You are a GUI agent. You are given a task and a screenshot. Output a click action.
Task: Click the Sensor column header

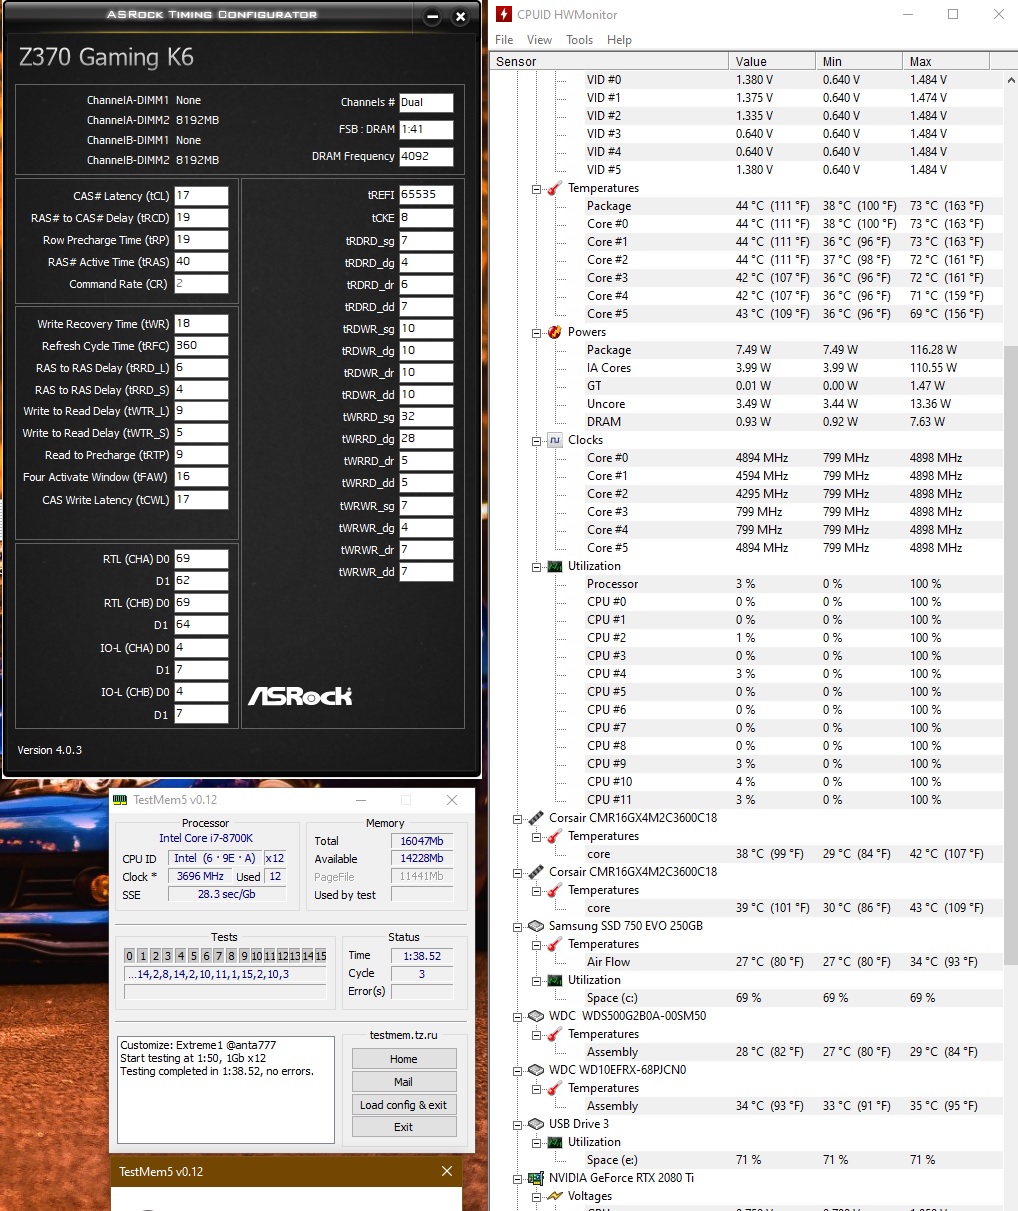(x=609, y=61)
